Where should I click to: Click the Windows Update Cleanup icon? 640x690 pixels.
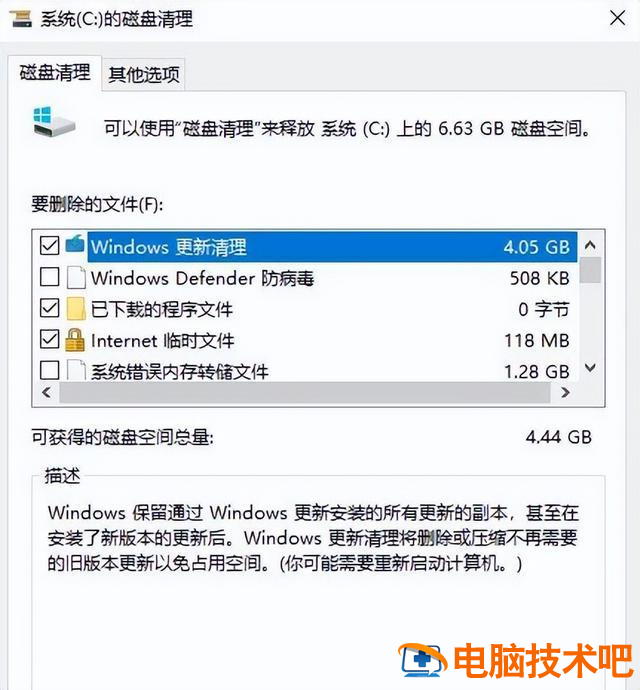click(x=75, y=245)
